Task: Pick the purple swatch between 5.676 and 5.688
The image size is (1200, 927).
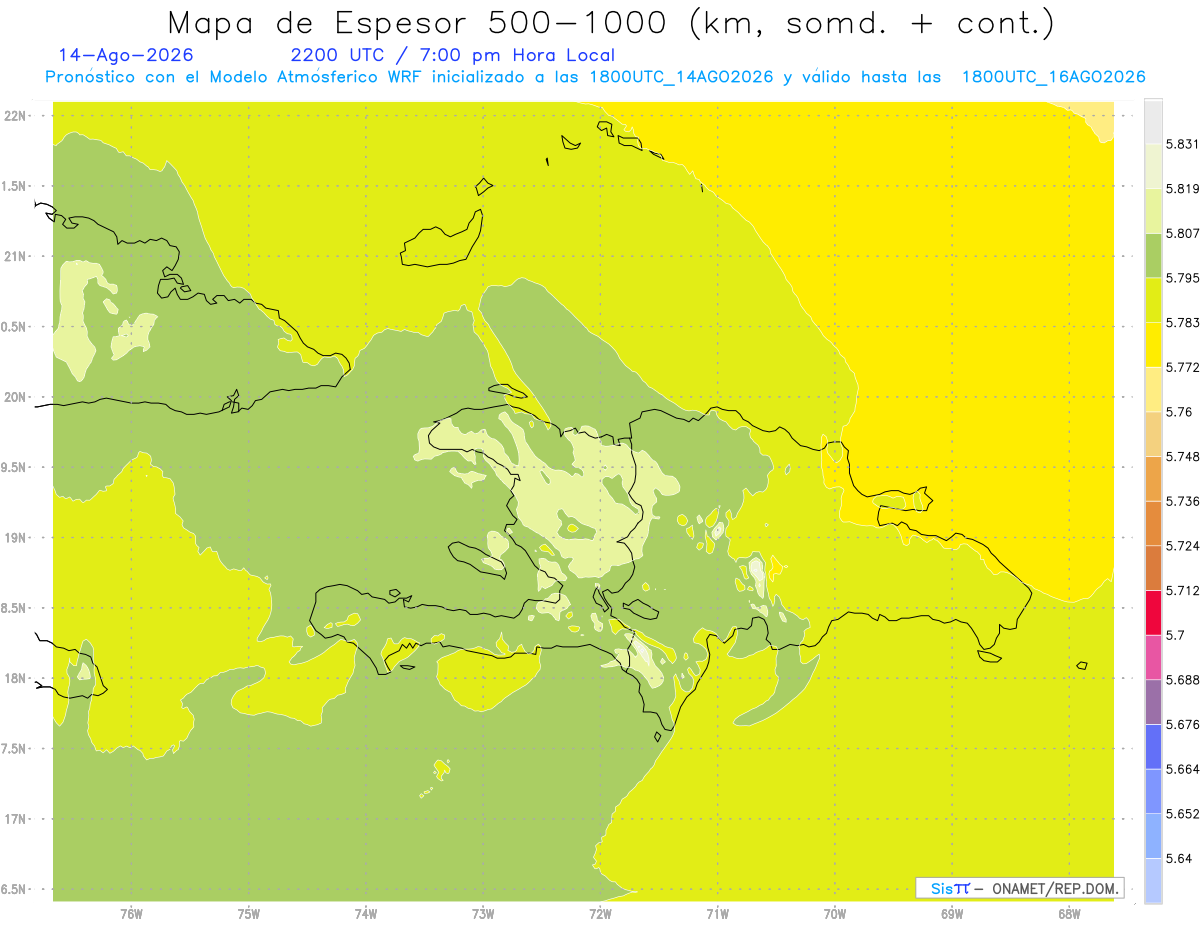Action: point(1153,702)
